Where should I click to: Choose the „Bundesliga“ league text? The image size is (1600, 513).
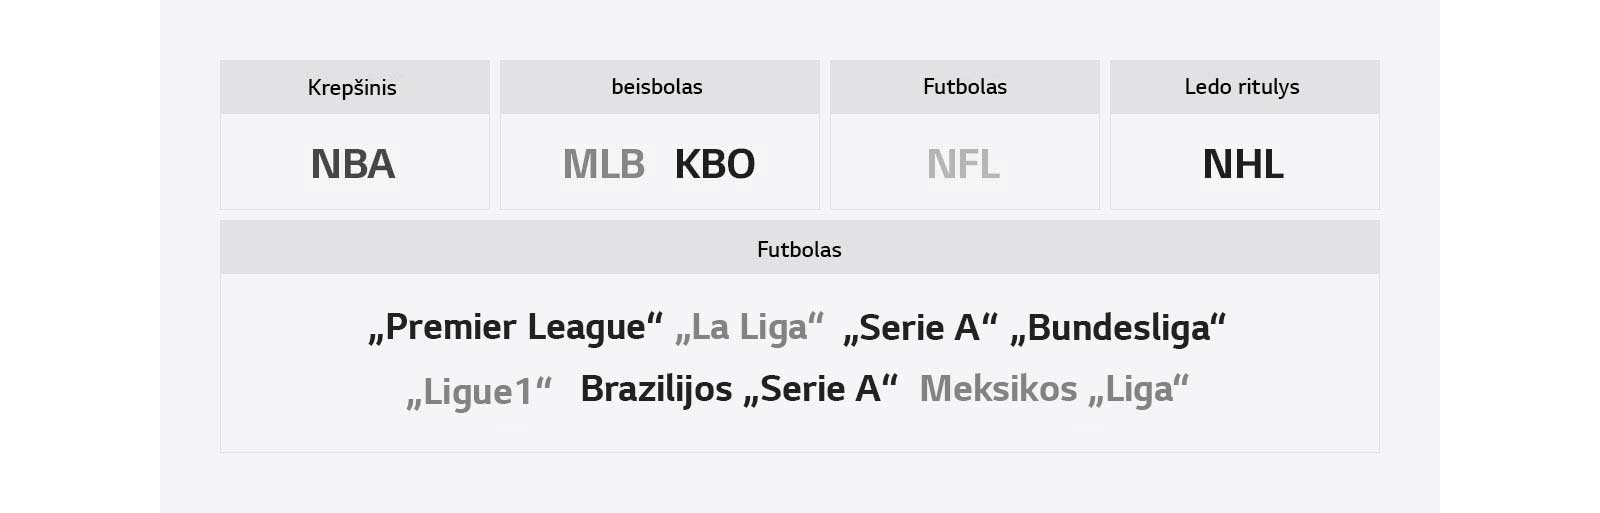(x=1118, y=327)
